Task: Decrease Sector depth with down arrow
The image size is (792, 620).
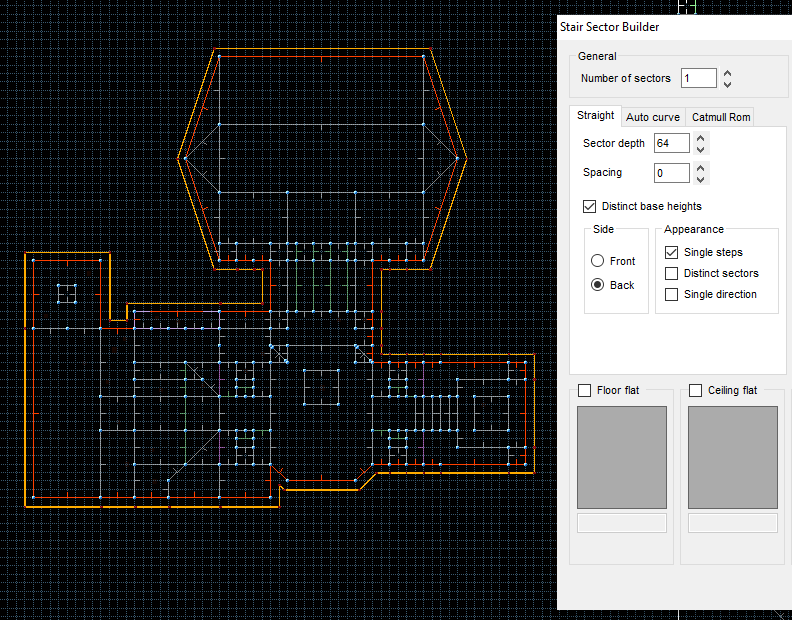Action: [x=701, y=149]
